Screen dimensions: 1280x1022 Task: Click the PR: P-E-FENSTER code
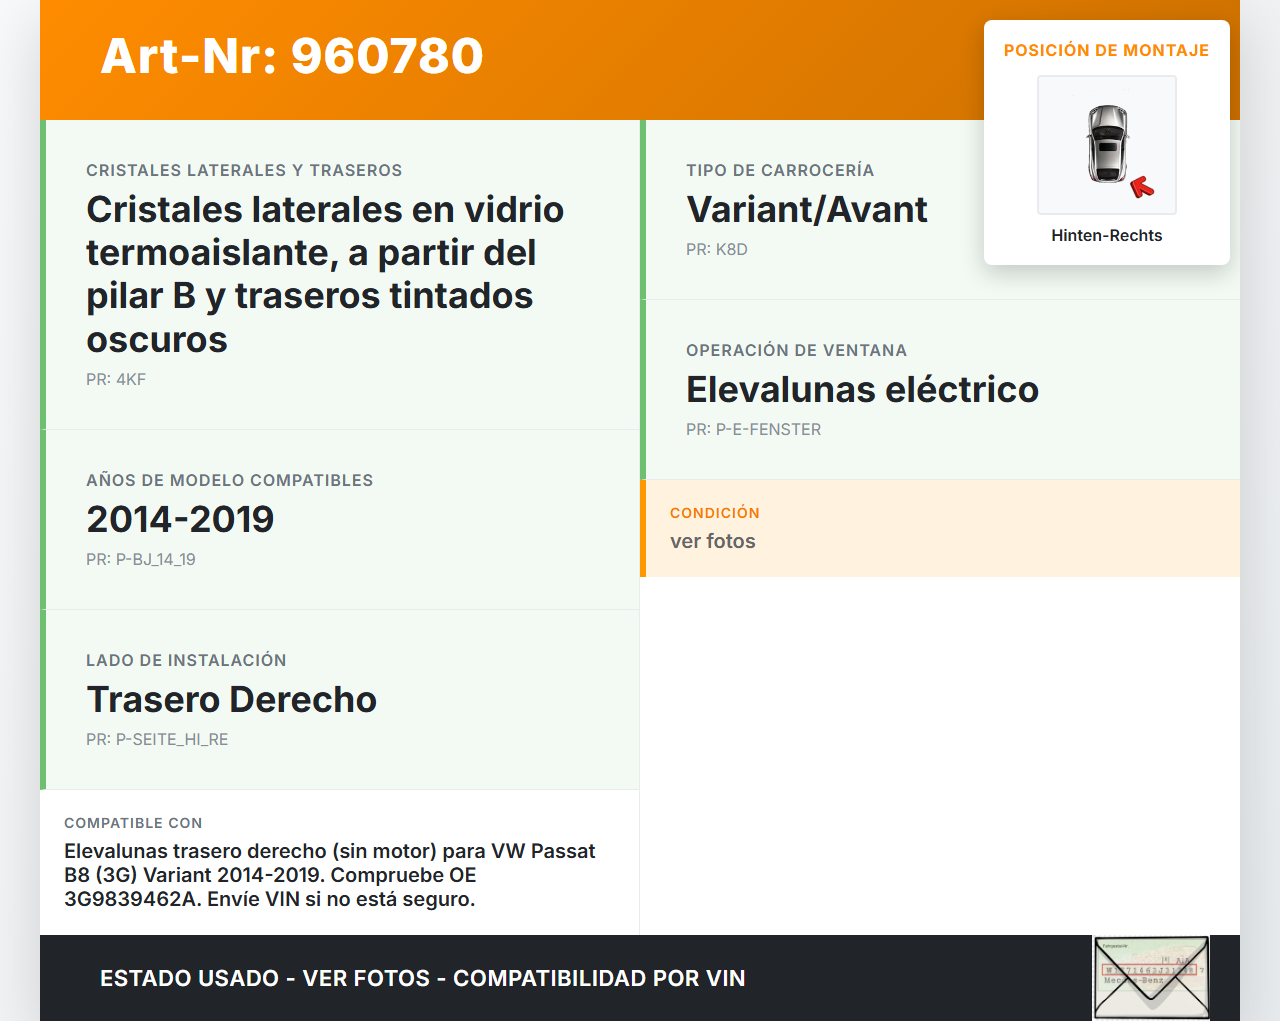(x=754, y=429)
